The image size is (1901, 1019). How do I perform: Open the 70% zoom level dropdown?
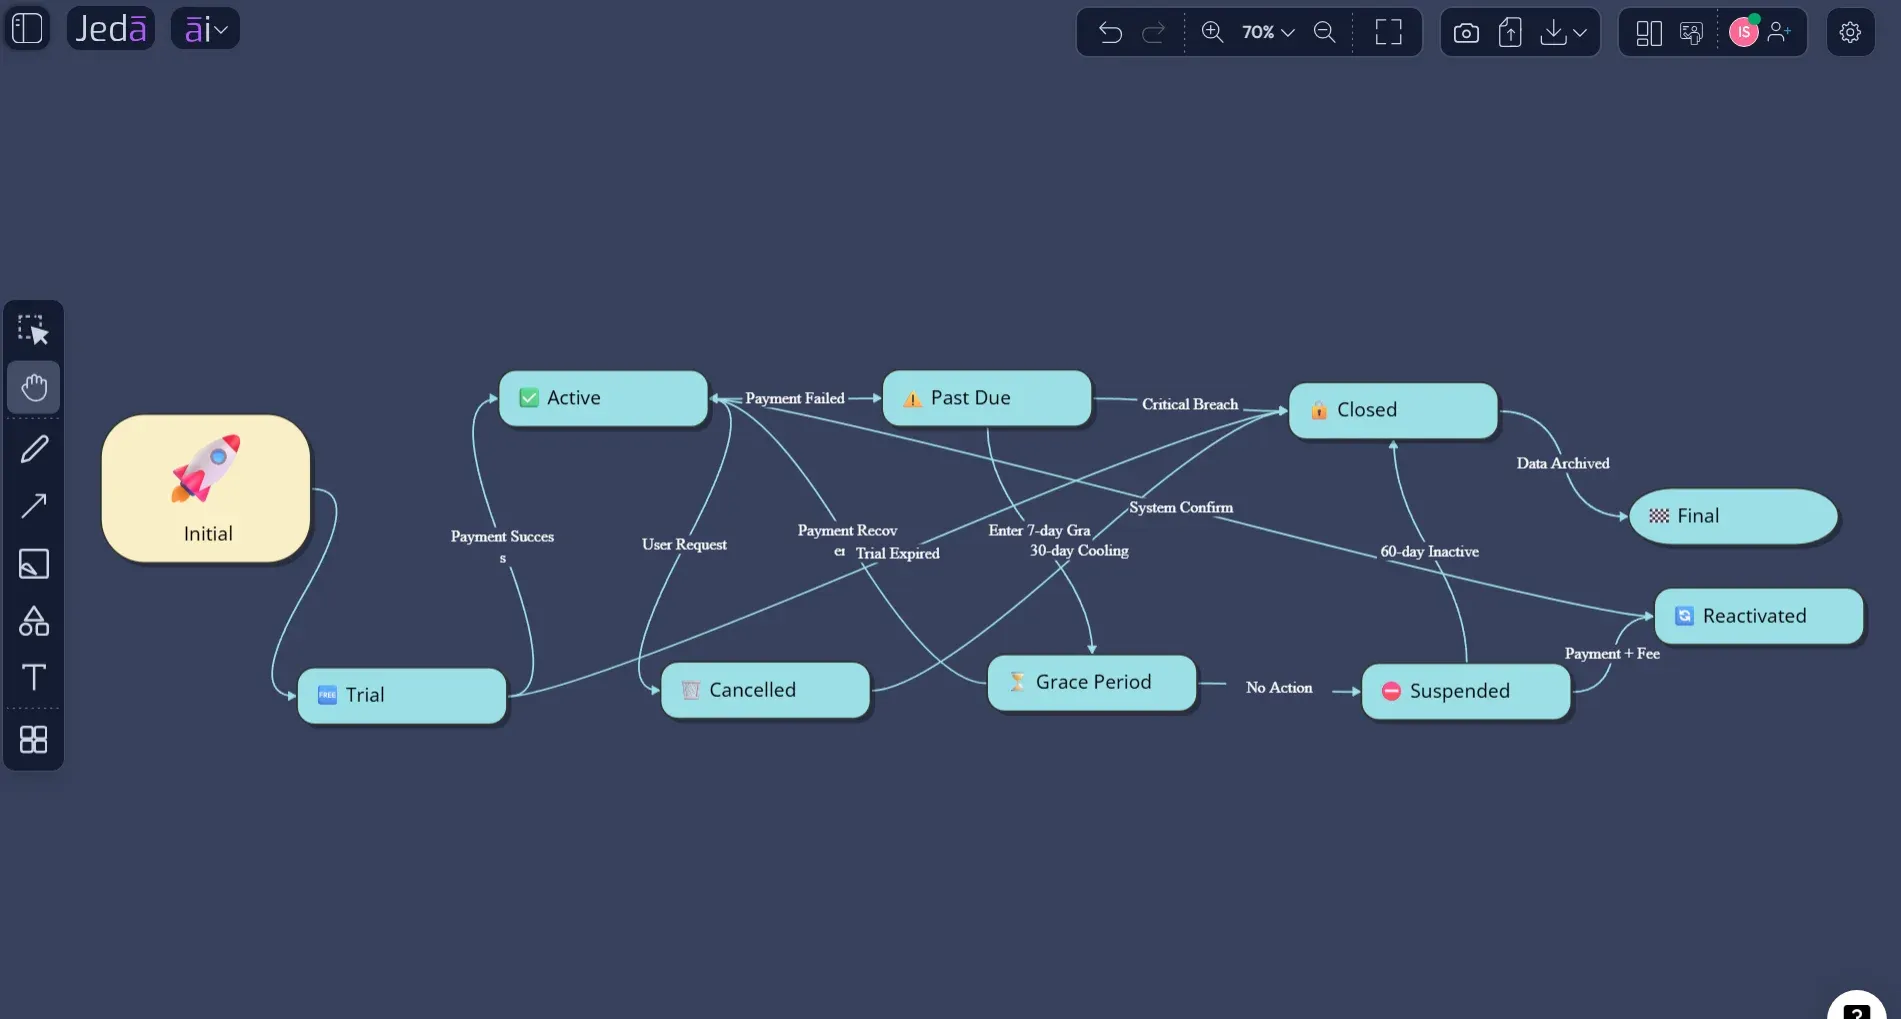click(1268, 32)
